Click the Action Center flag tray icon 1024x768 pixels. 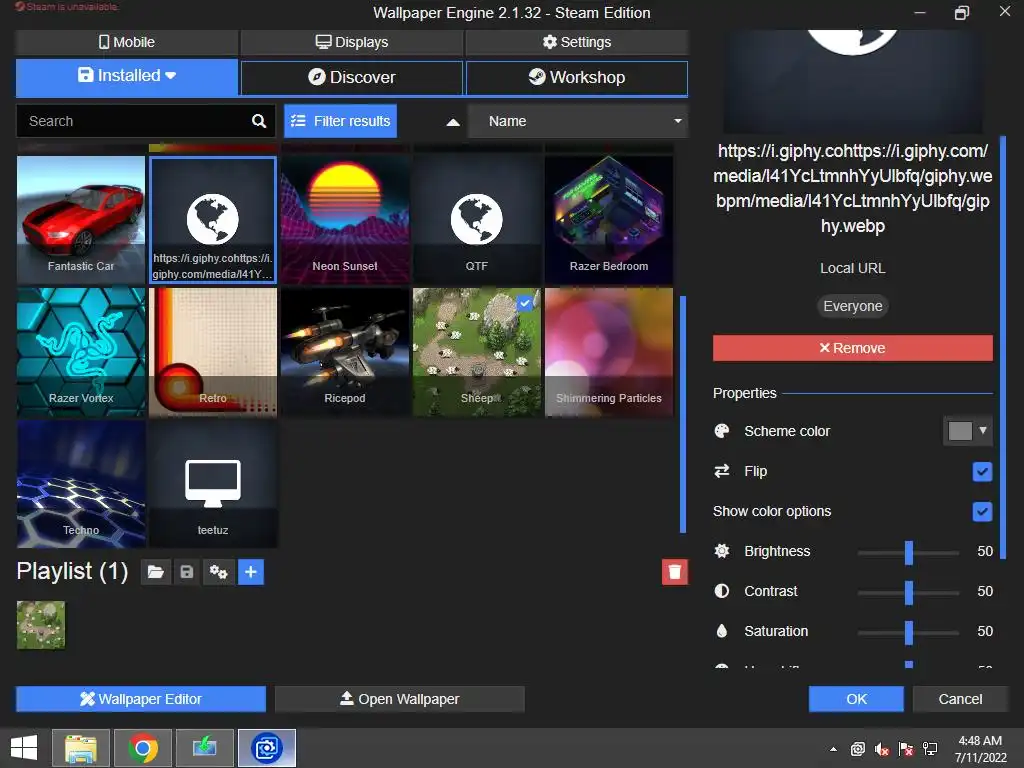point(906,749)
